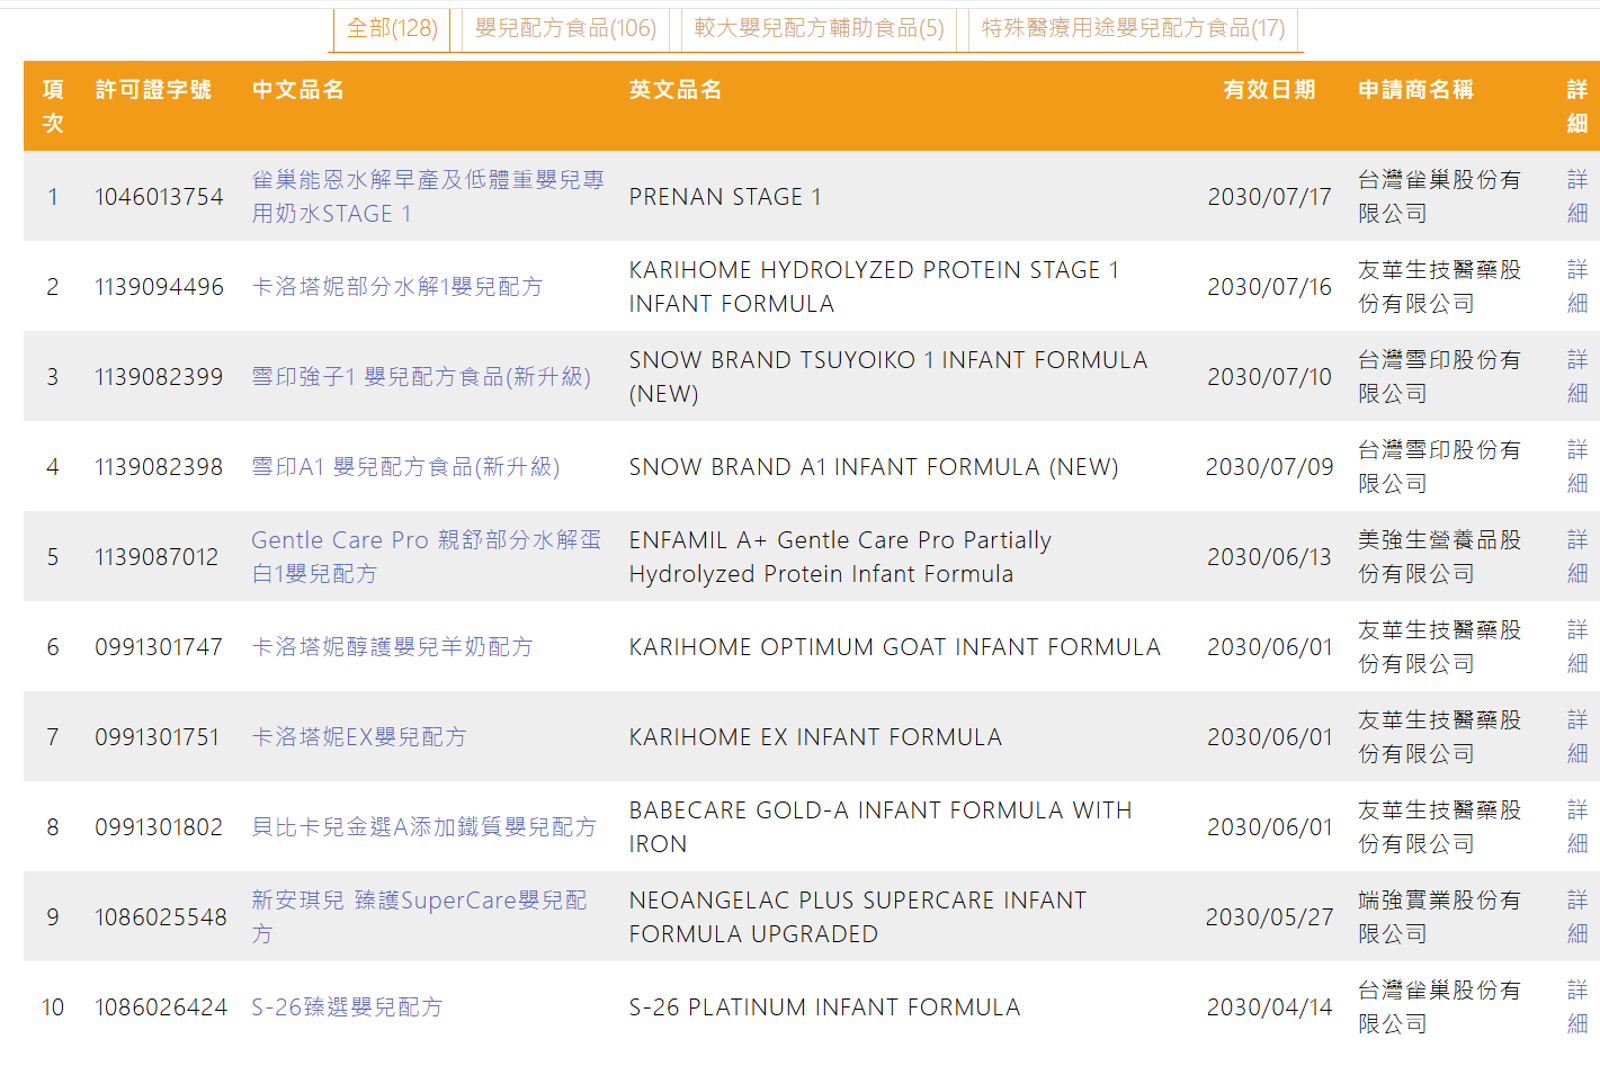Click the 許可證字號 column header
1600x1066 pixels.
coord(153,90)
